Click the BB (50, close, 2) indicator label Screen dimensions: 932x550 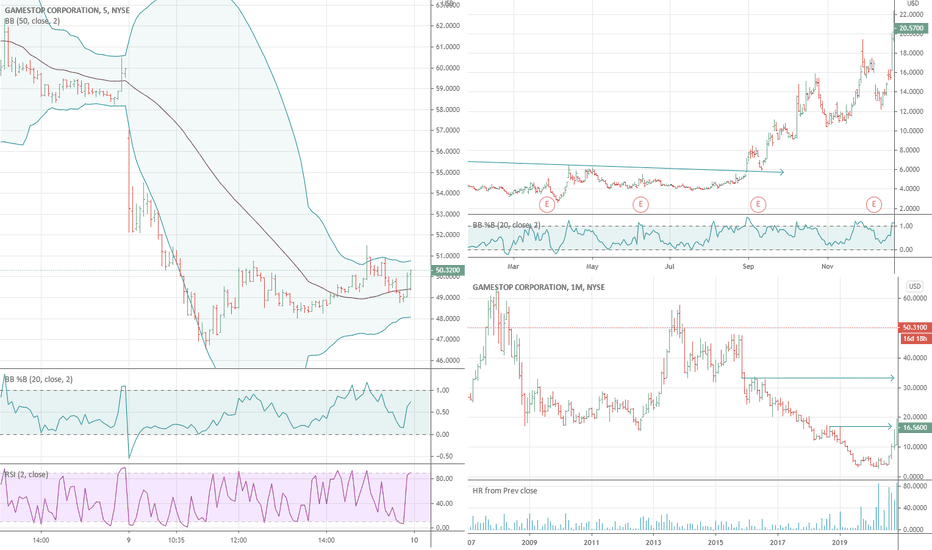32,21
